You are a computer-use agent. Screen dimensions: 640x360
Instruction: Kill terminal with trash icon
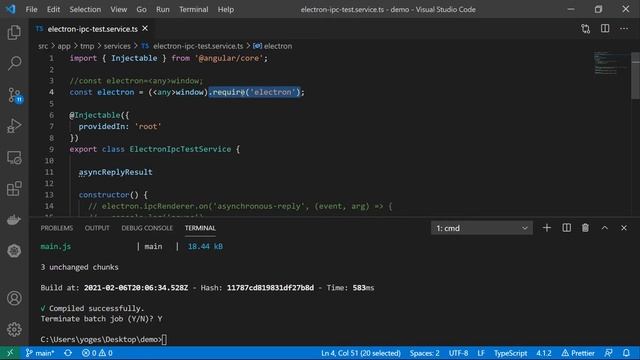tap(585, 228)
